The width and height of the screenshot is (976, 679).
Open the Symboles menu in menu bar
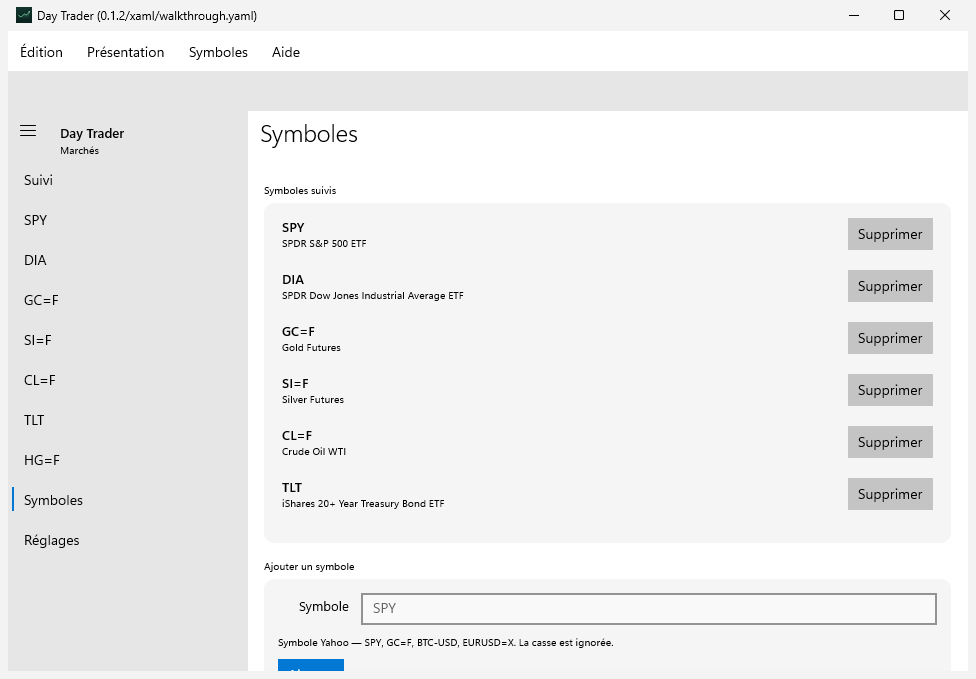(218, 52)
